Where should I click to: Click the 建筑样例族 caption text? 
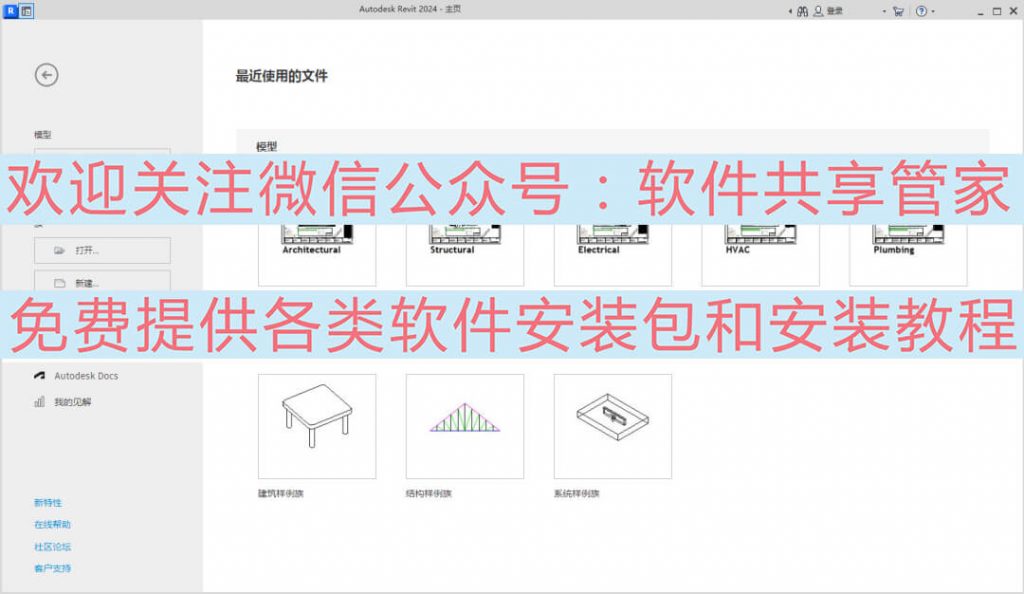click(x=281, y=493)
